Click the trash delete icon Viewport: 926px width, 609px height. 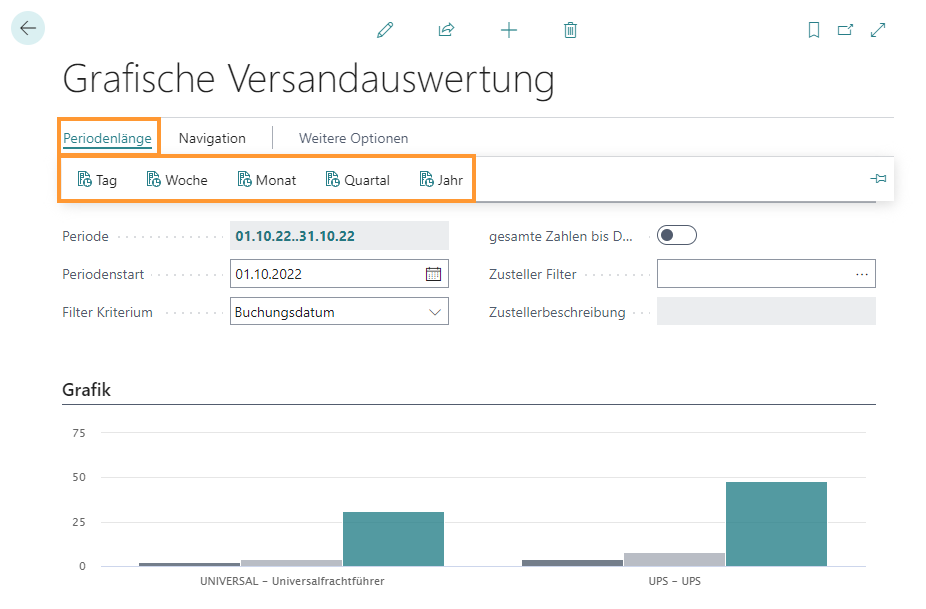(570, 30)
